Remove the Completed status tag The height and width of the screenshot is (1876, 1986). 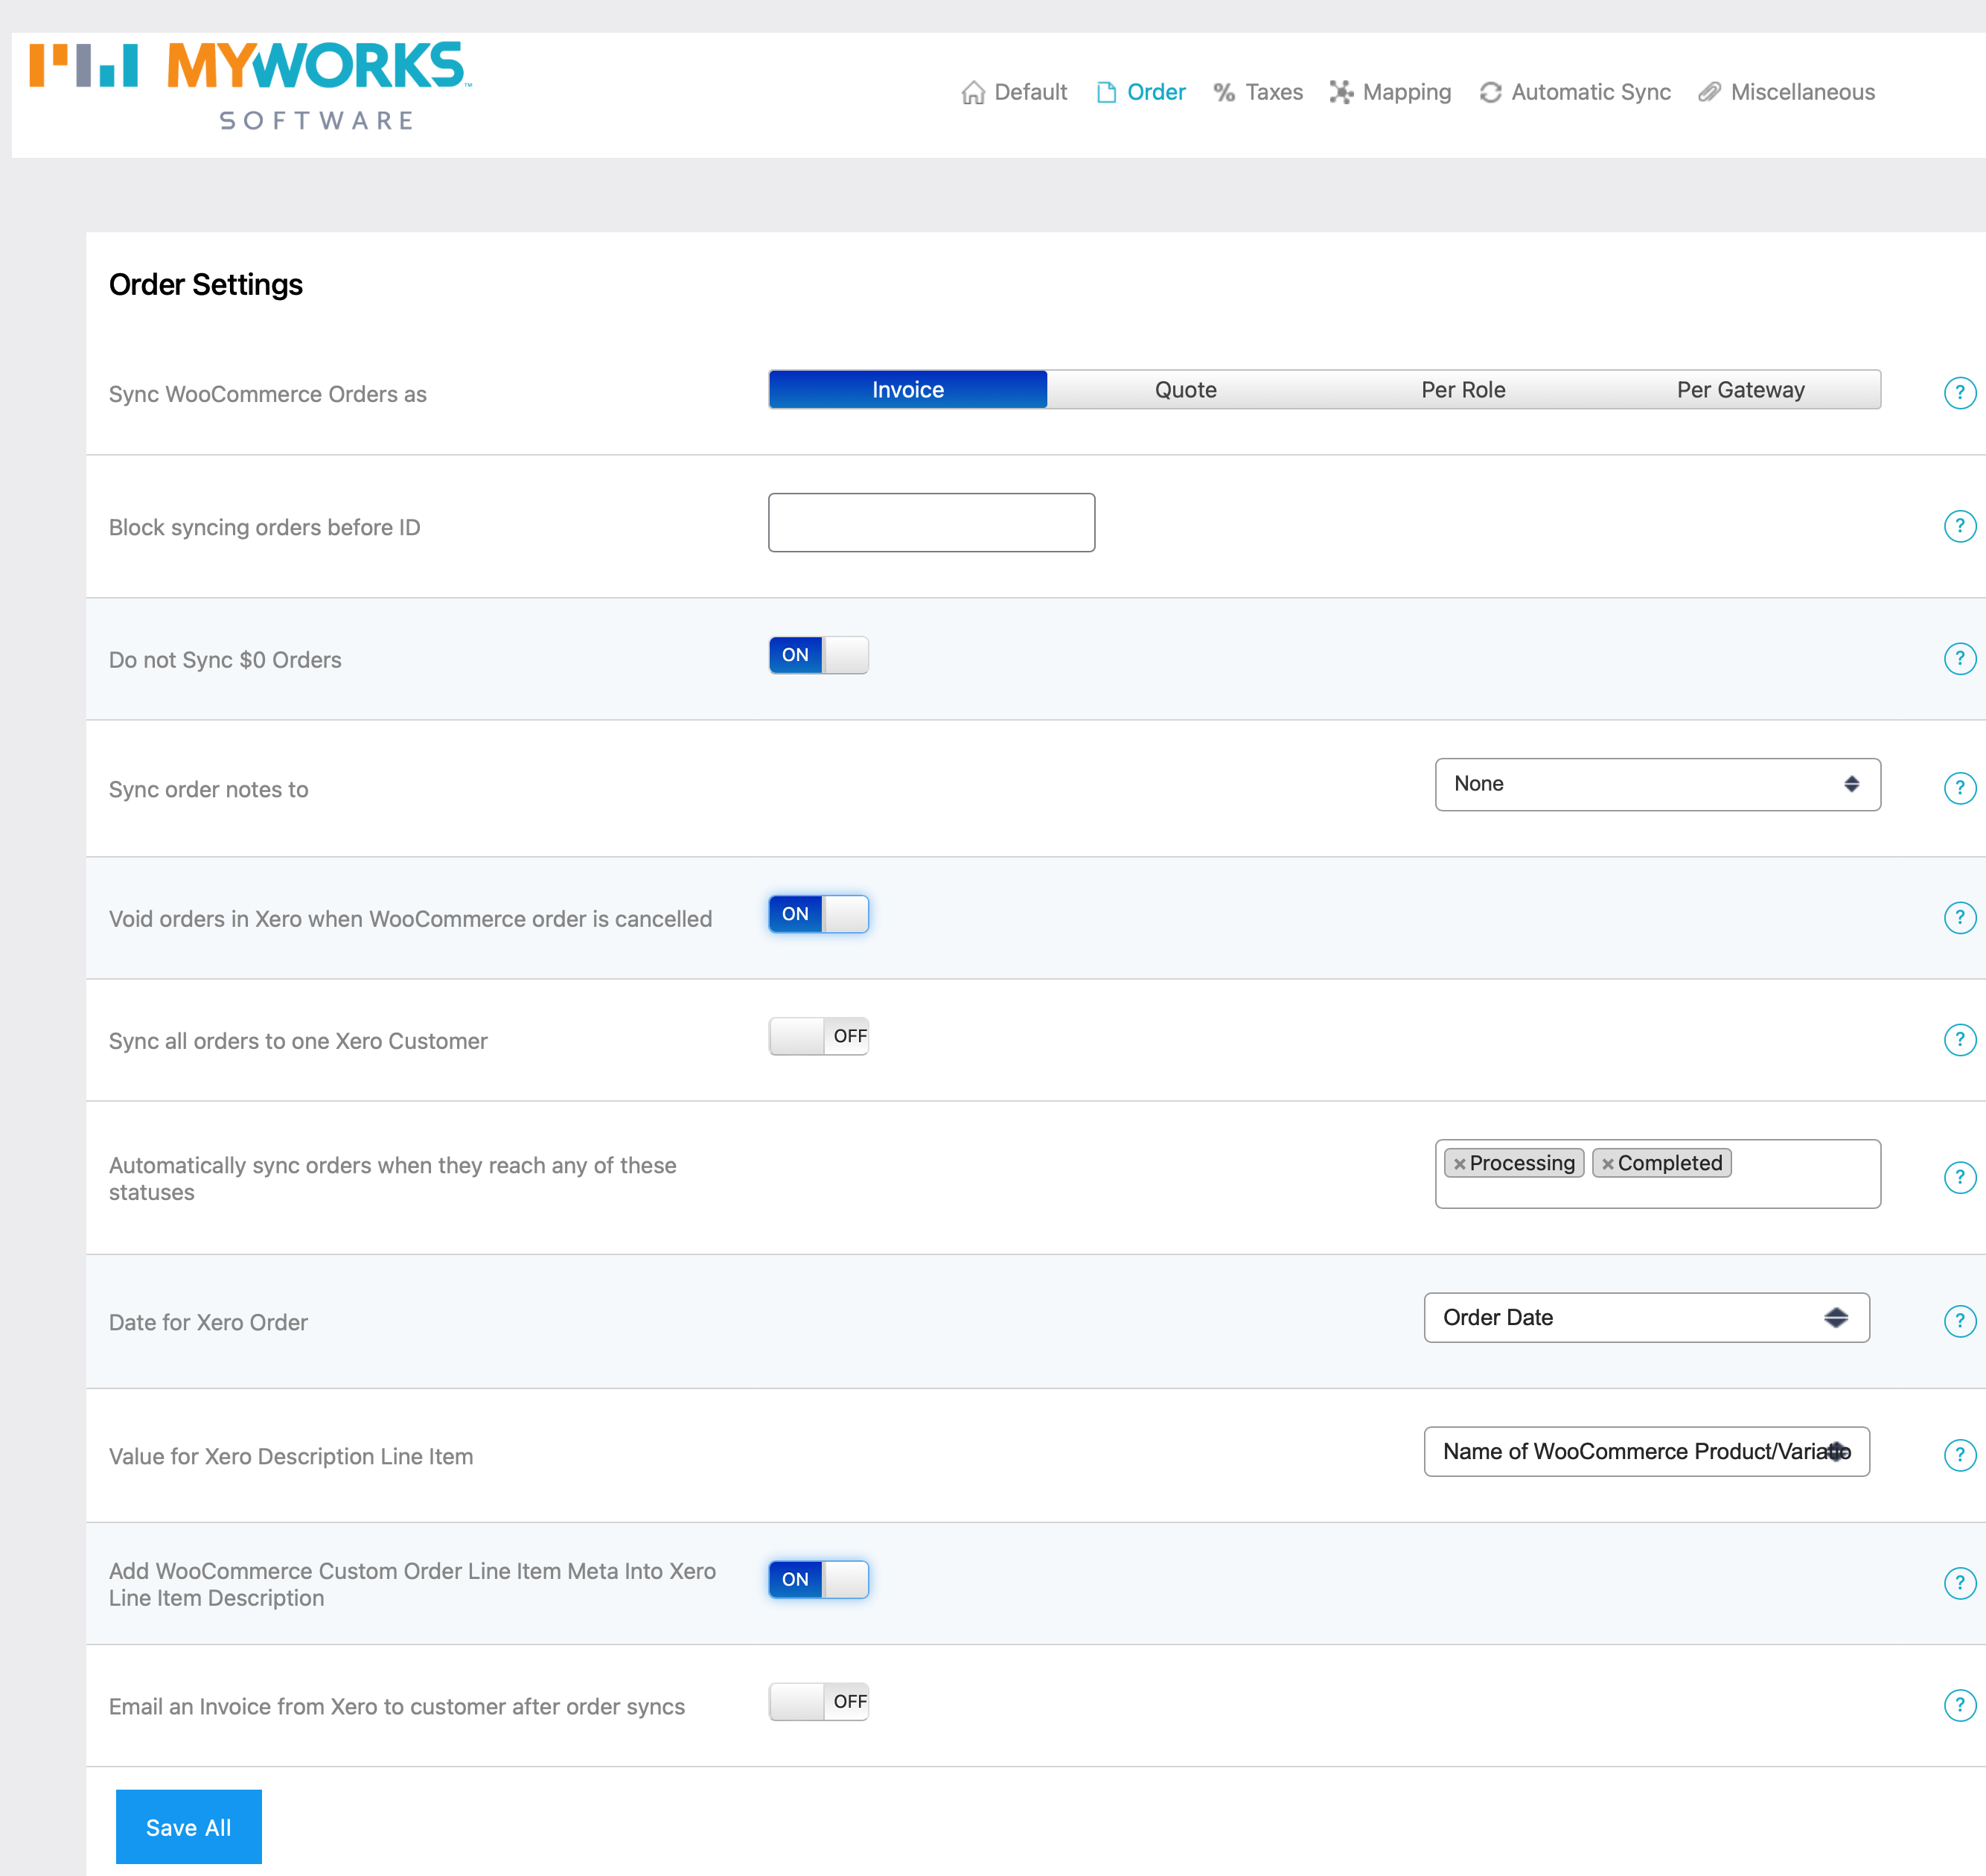pos(1607,1164)
